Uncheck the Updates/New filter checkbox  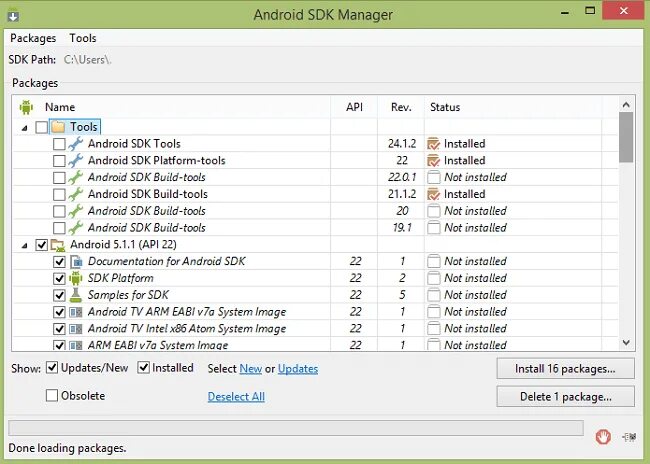click(52, 368)
